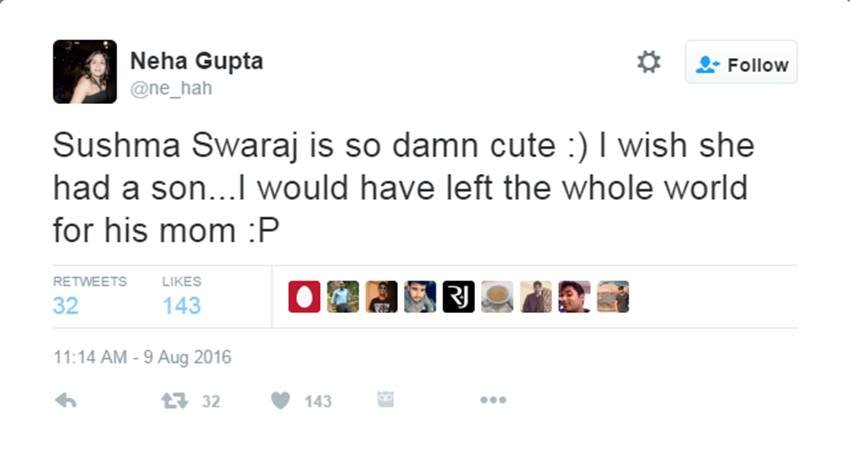Open the last avatar in likers row
This screenshot has width=850, height=454.
click(x=613, y=297)
